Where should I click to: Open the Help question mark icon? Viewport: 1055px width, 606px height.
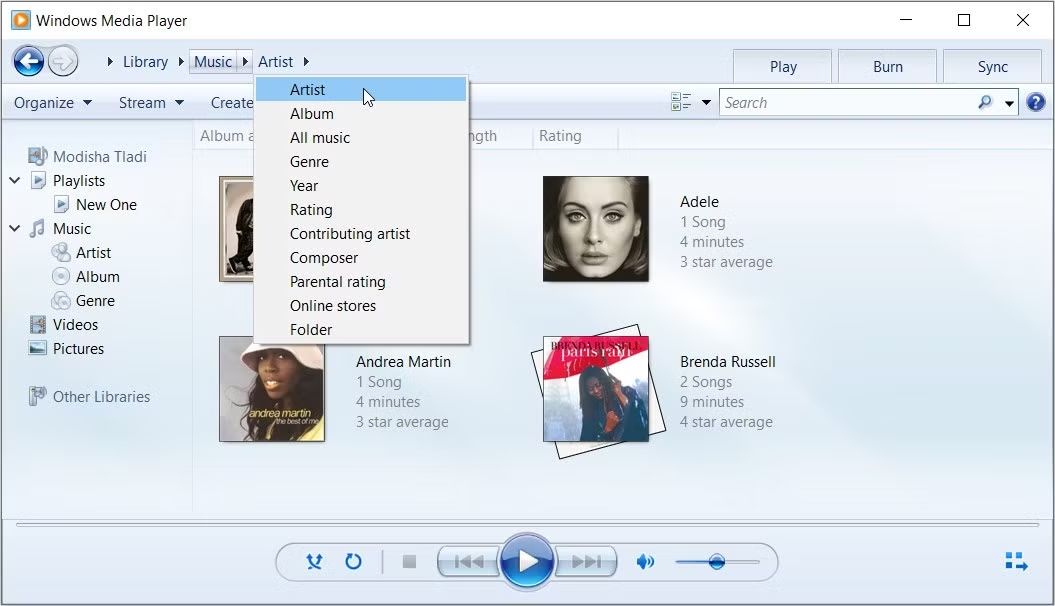tap(1036, 102)
